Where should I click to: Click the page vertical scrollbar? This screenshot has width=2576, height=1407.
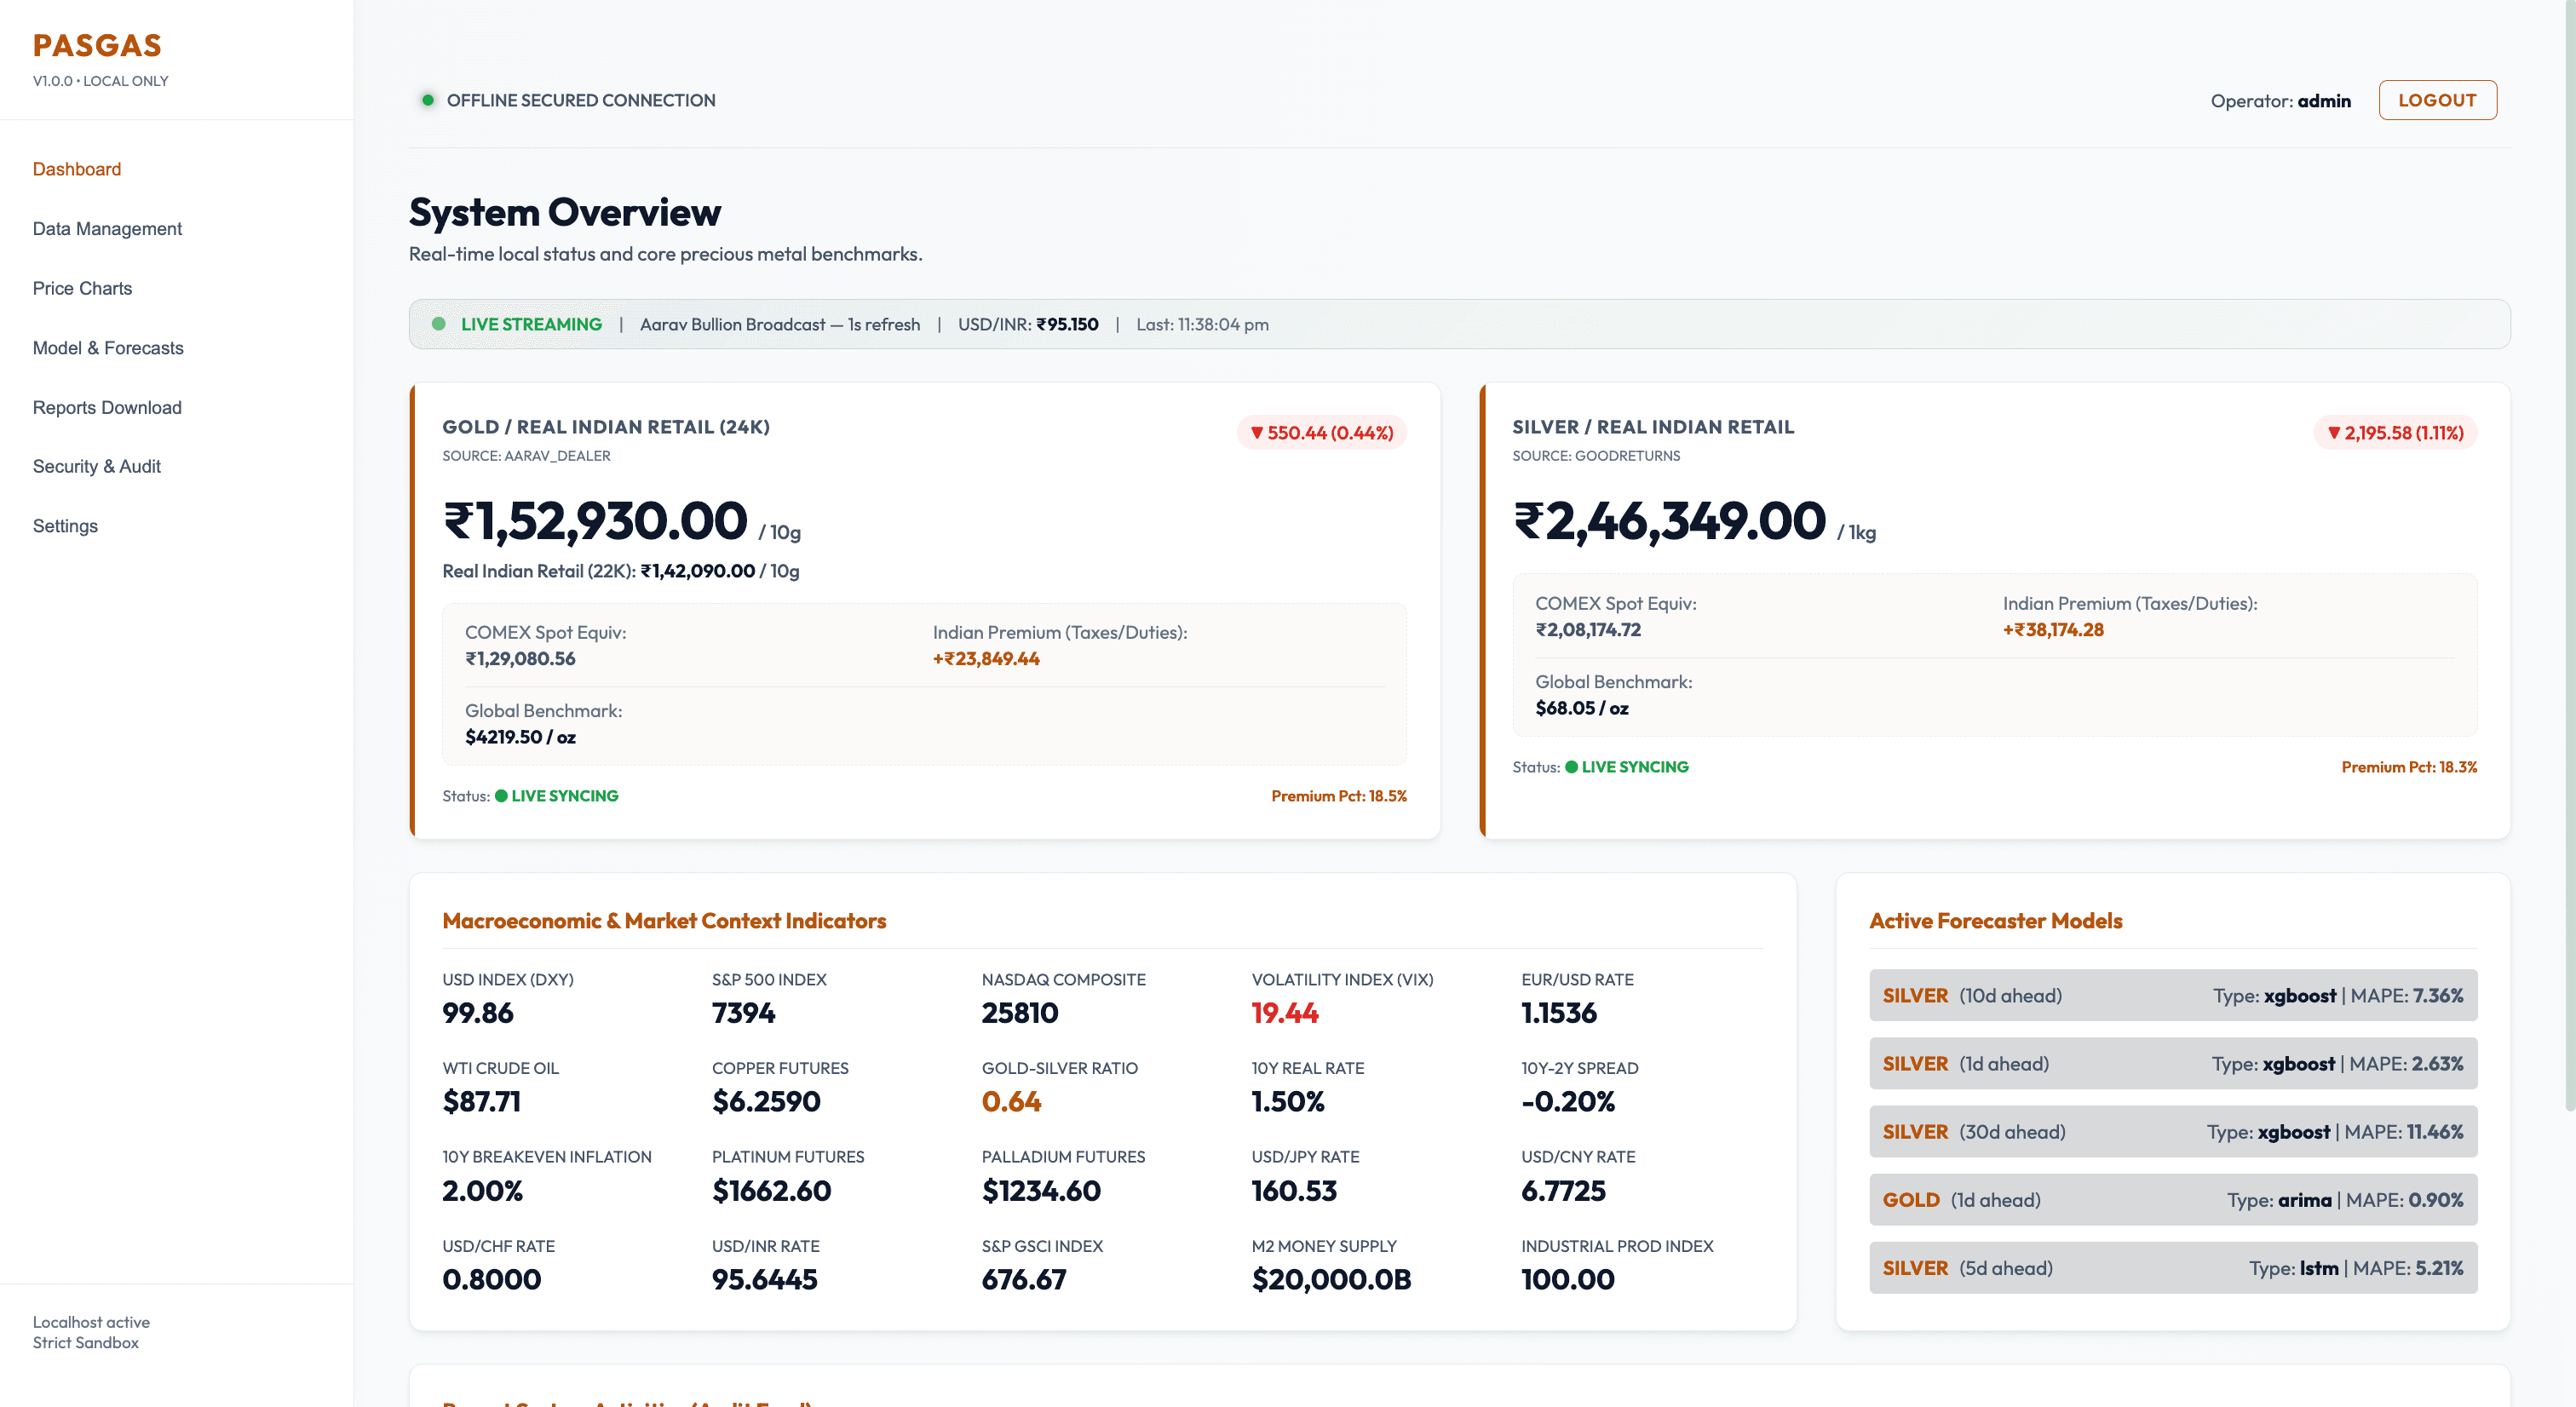click(x=2569, y=555)
